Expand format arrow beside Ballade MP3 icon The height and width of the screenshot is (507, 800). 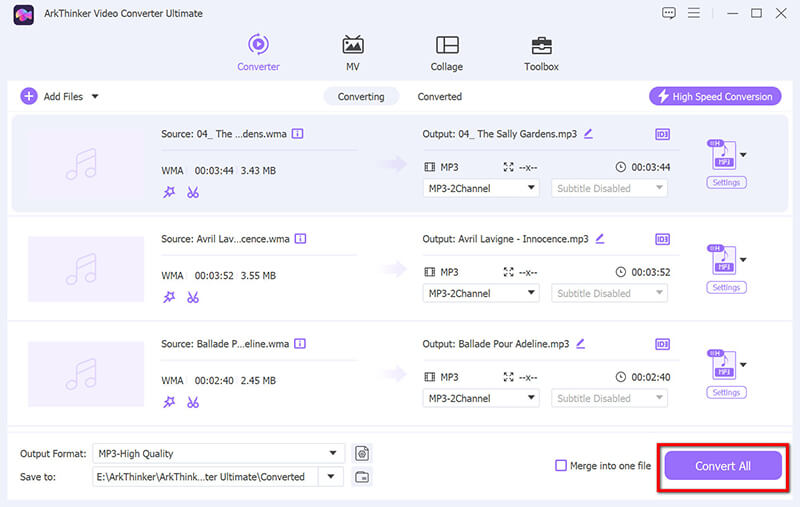click(743, 365)
